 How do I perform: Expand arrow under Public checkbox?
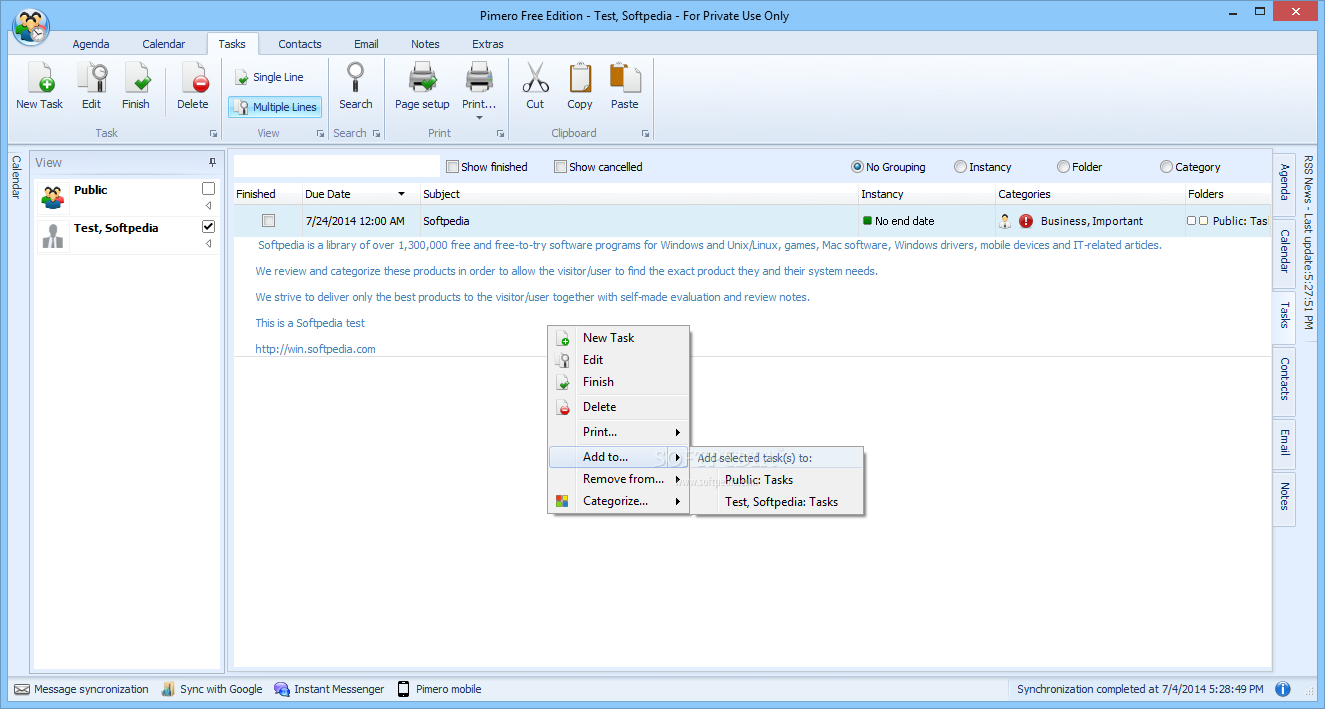pyautogui.click(x=208, y=206)
